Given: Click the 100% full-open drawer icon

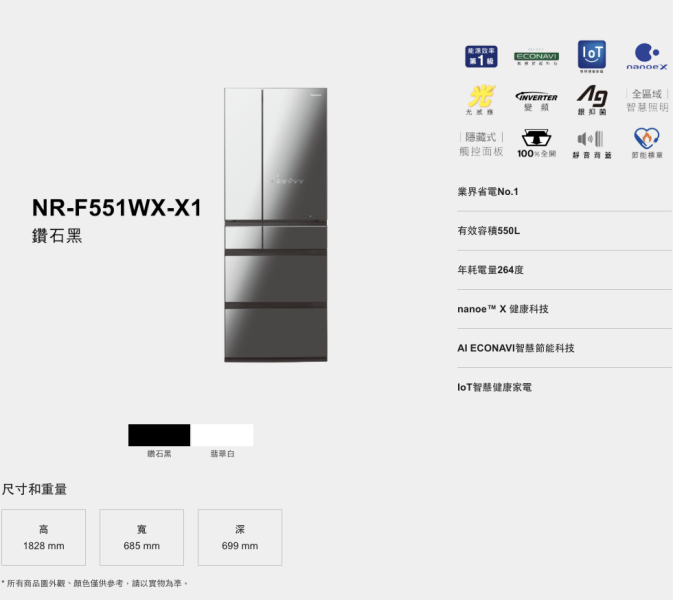Looking at the screenshot, I should pyautogui.click(x=536, y=143).
